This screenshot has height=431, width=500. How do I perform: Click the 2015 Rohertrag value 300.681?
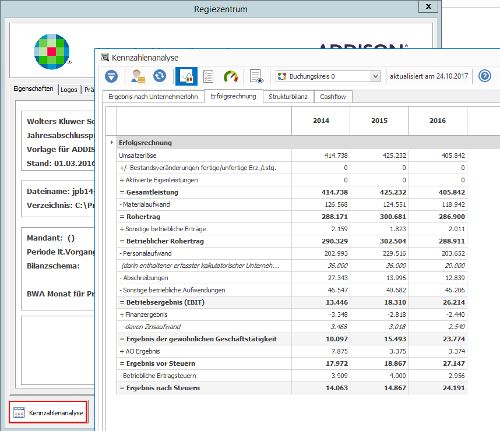coord(393,217)
